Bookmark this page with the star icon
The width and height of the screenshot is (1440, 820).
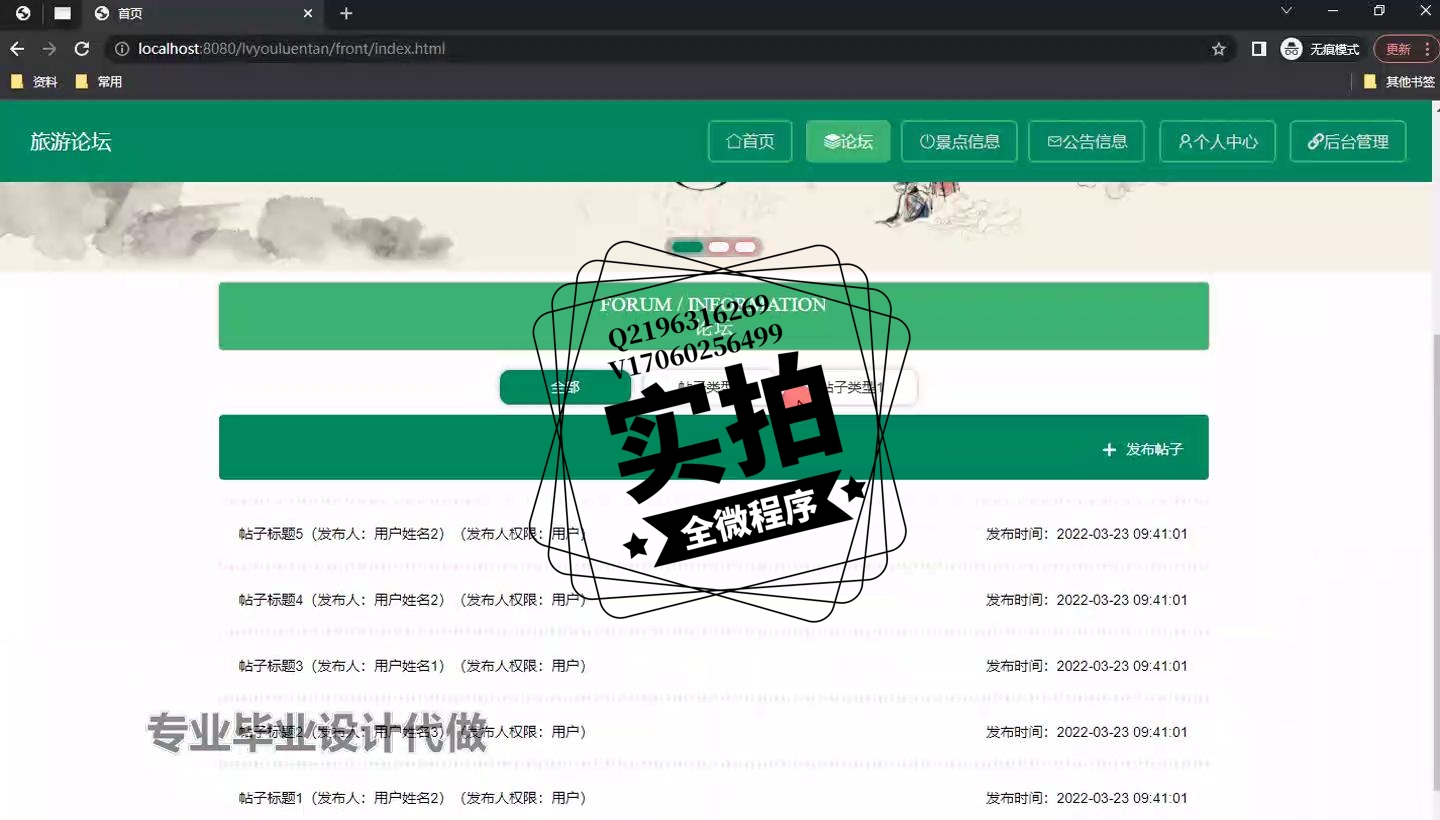point(1218,49)
